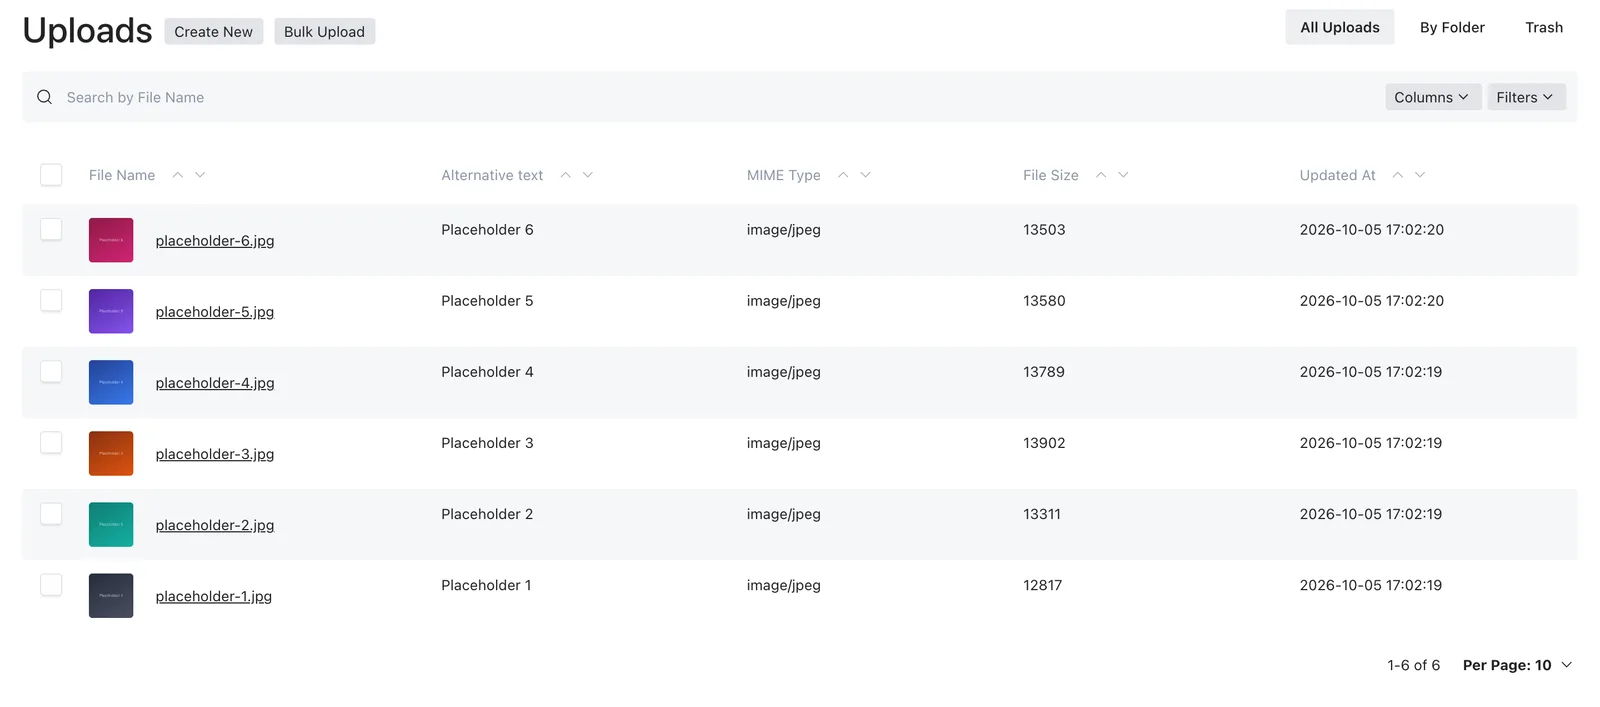1600x707 pixels.
Task: Click the Uploads page heading
Action: 87,31
